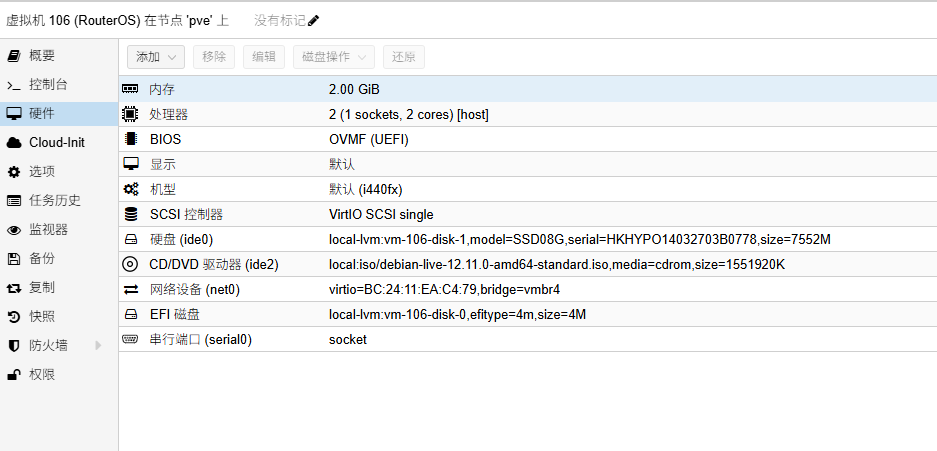937x451 pixels.
Task: Go to the 快照 snapshots section
Action: (42, 317)
